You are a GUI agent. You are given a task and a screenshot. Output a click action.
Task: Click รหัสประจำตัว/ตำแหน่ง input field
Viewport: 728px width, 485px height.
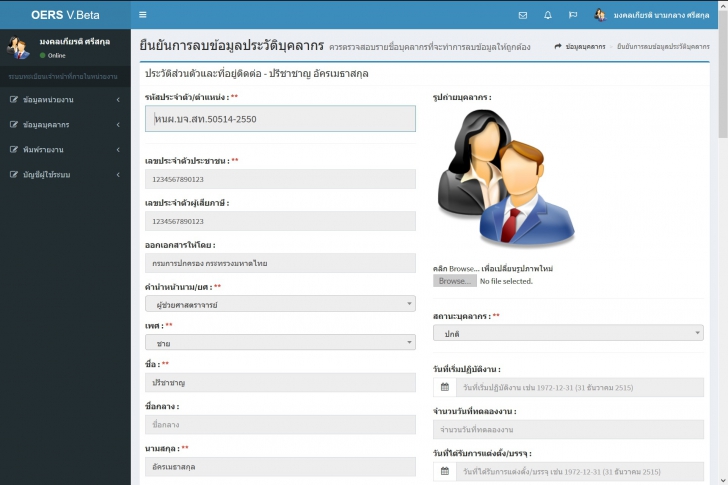(280, 119)
